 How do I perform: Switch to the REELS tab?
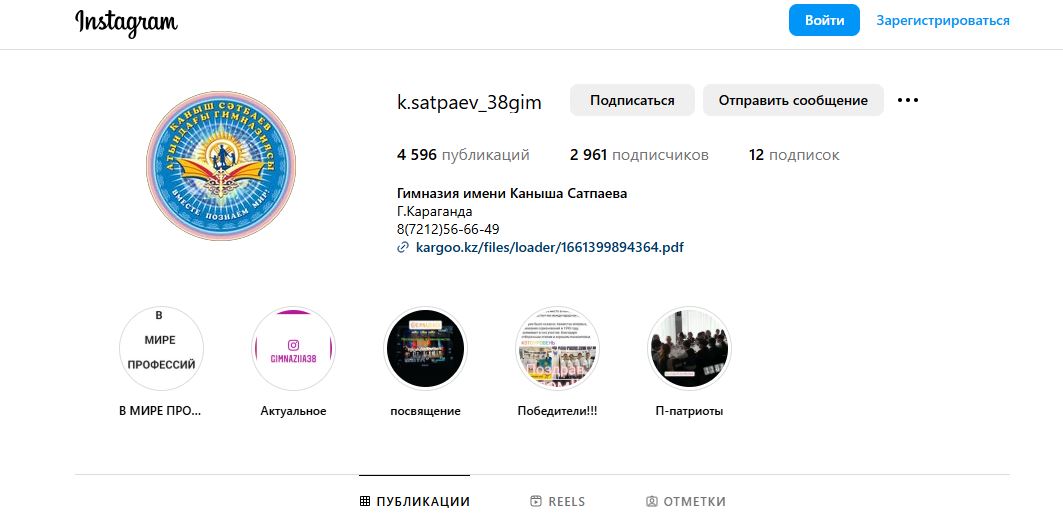tap(557, 501)
